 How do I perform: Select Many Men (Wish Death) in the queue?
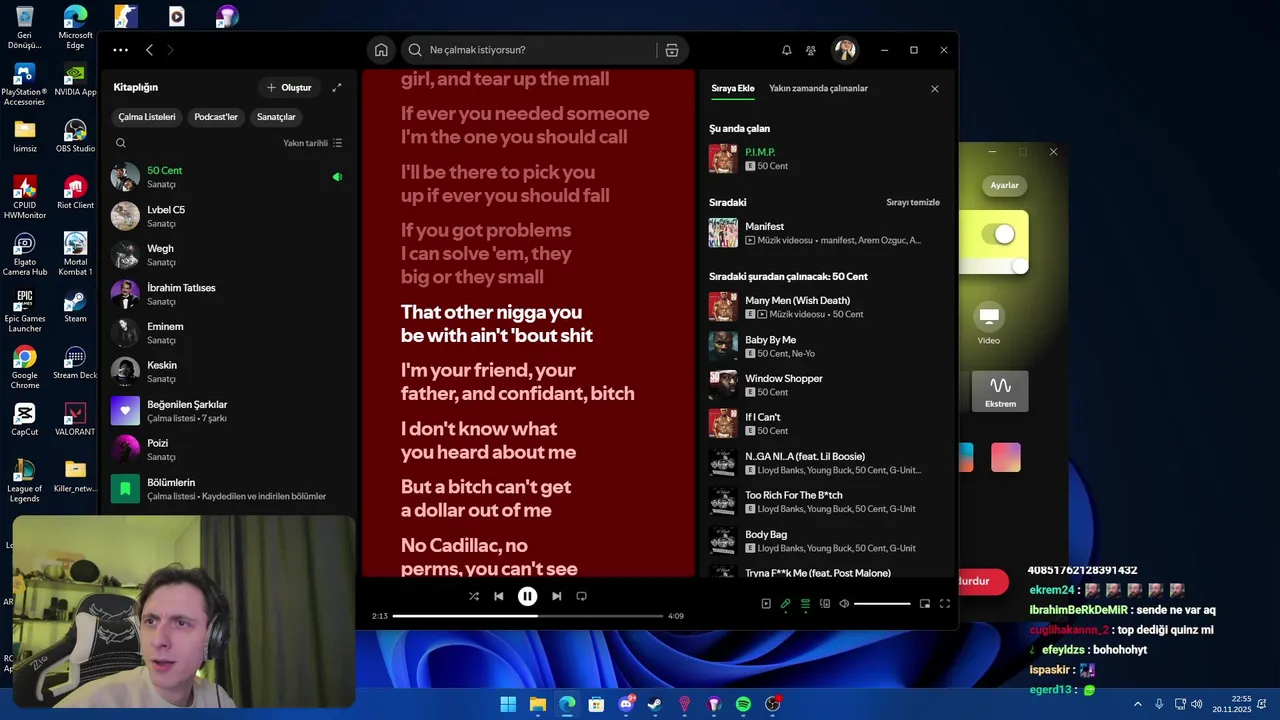coord(825,307)
